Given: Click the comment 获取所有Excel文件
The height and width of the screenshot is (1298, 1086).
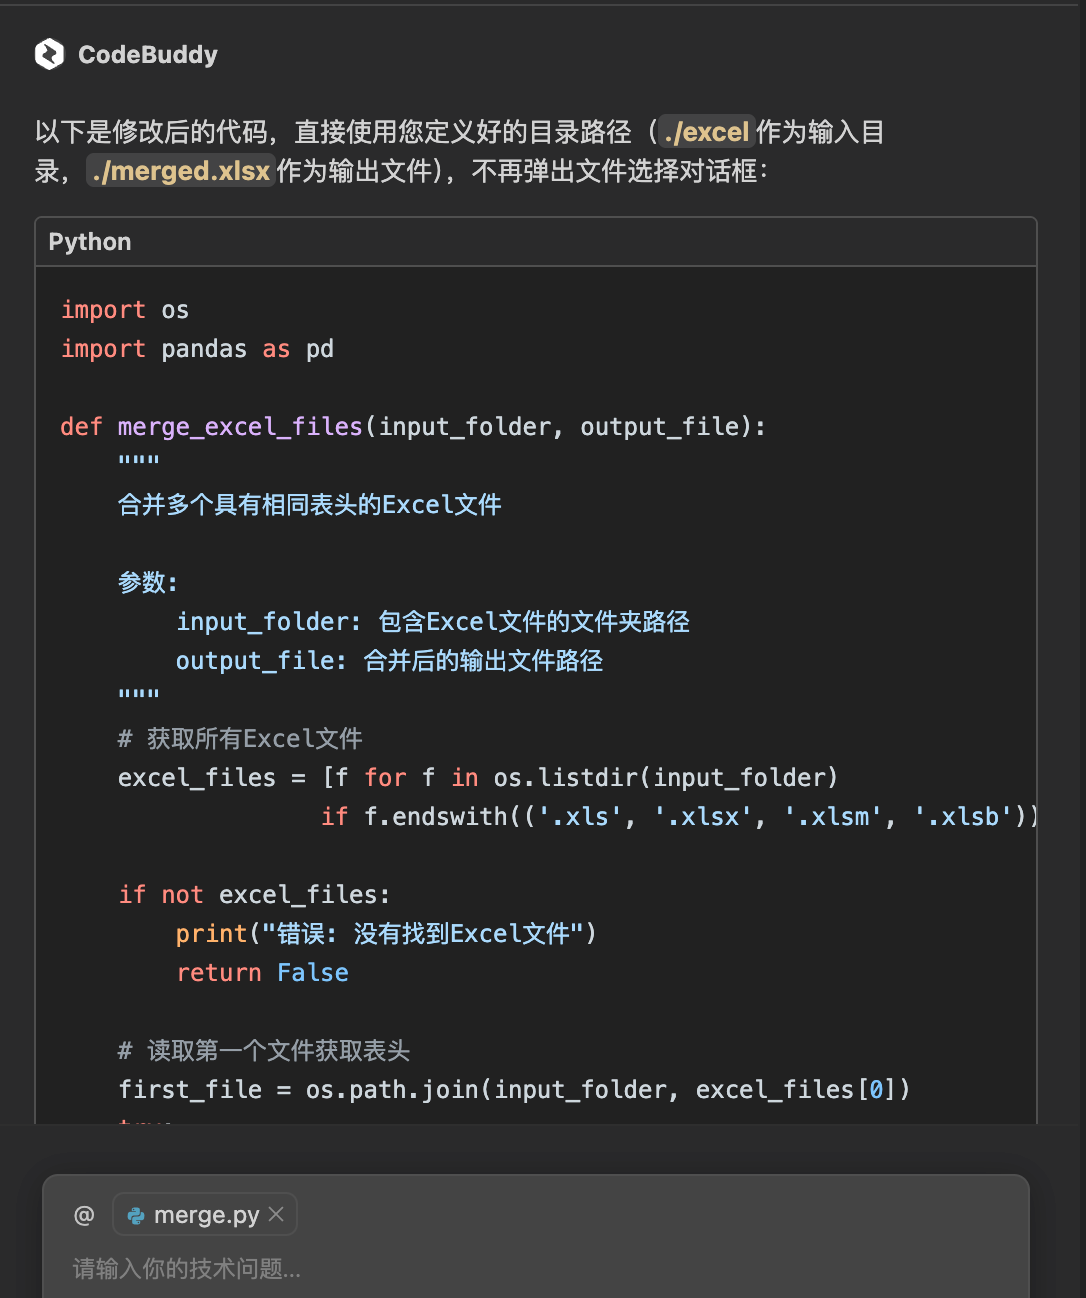Looking at the screenshot, I should point(241,738).
